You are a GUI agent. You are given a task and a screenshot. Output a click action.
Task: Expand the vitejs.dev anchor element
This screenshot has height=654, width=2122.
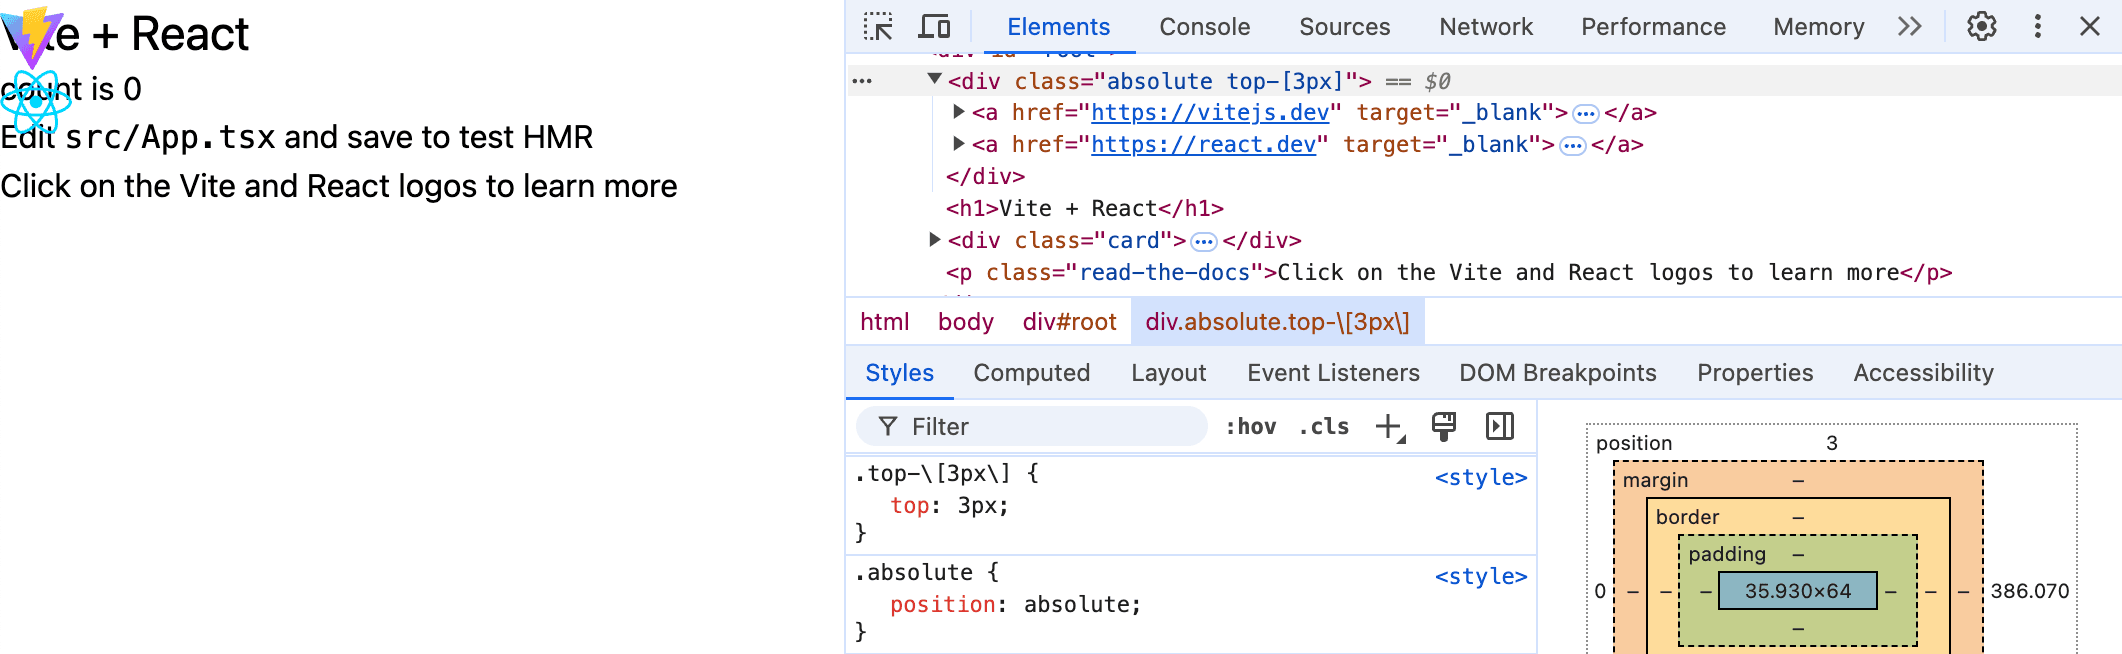click(958, 112)
